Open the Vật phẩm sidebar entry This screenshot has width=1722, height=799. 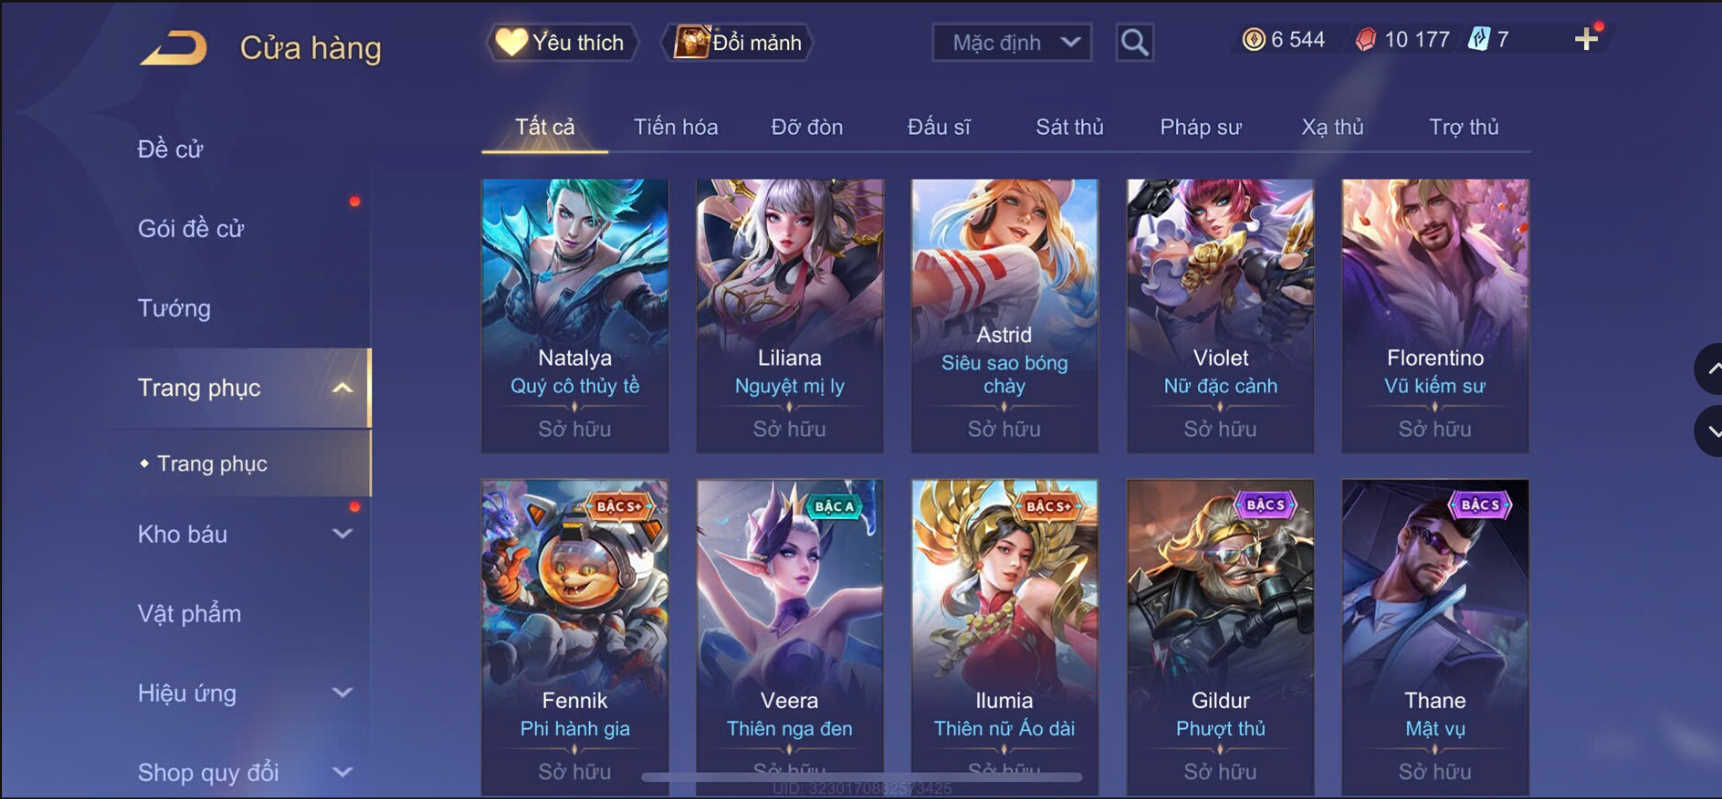[x=189, y=613]
